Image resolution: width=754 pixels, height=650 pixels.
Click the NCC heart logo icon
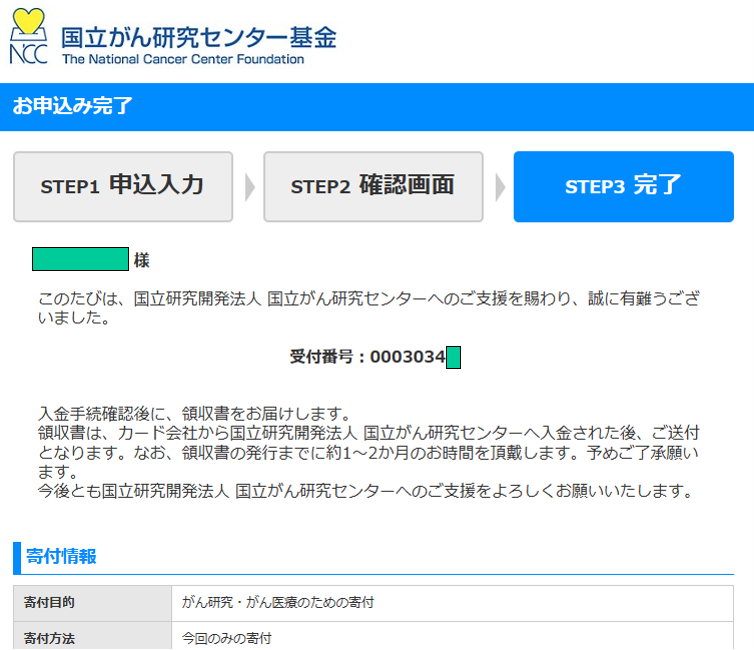point(28,37)
